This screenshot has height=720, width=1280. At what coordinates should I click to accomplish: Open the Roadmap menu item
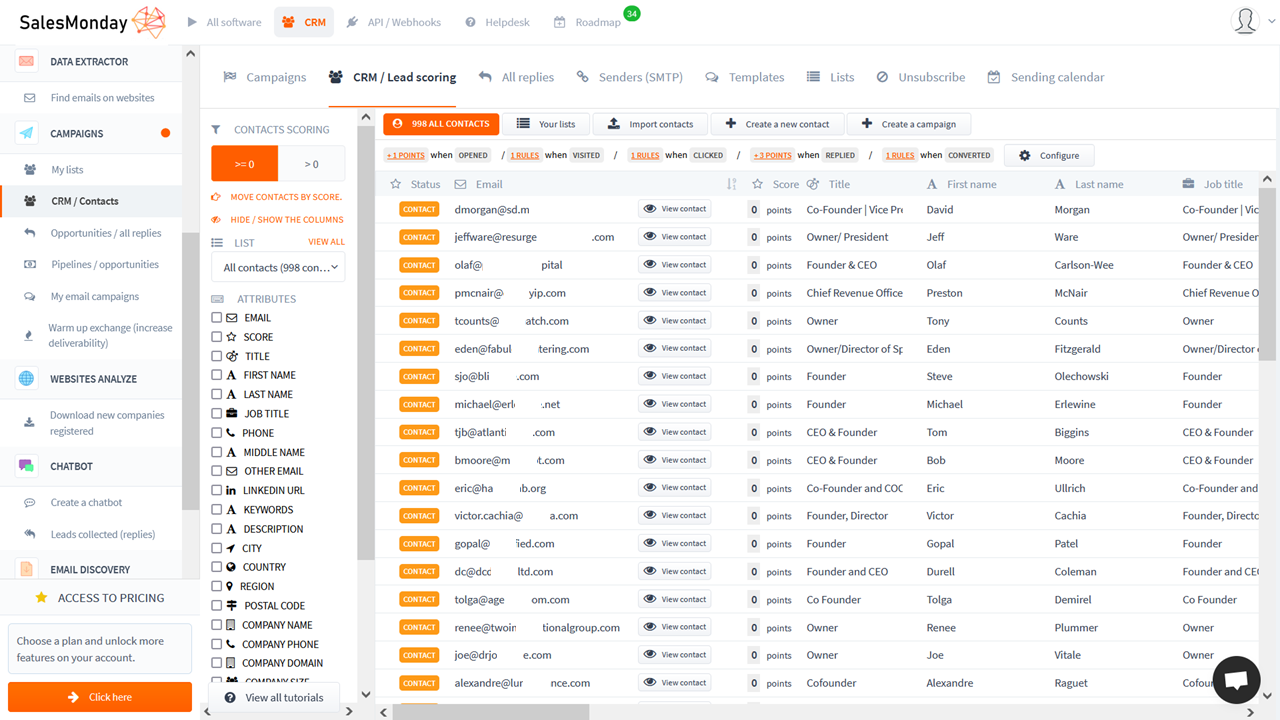coord(589,22)
